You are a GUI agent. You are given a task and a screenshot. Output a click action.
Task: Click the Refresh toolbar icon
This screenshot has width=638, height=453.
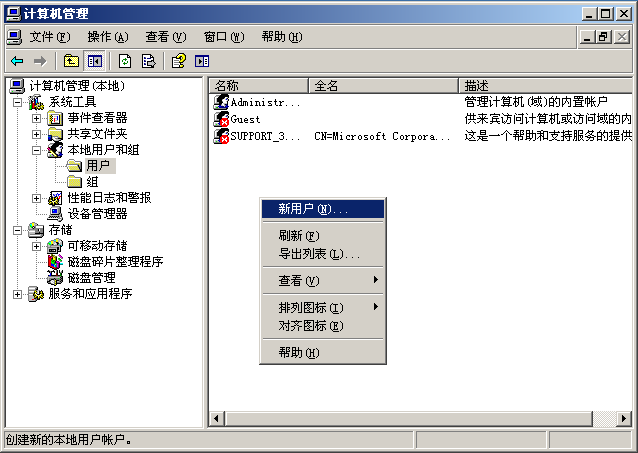[125, 61]
